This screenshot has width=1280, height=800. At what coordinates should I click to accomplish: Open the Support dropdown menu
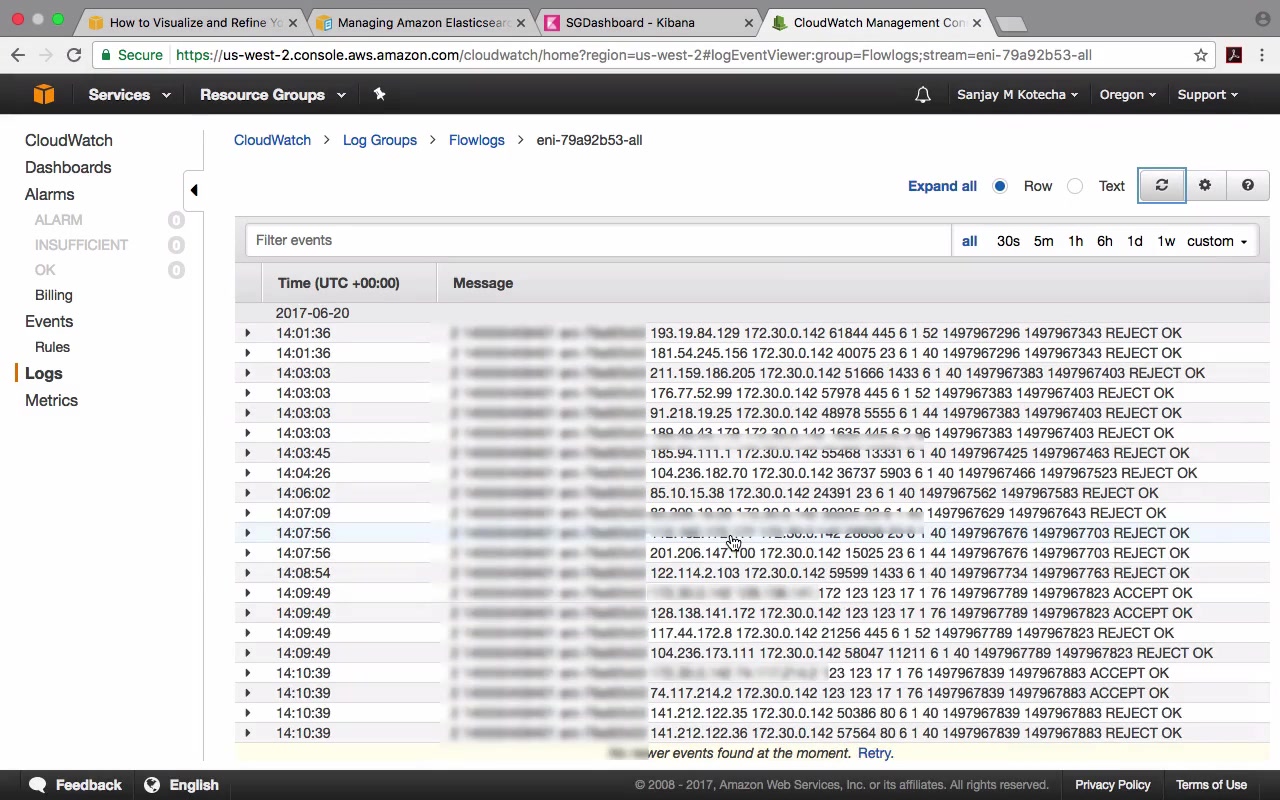1207,95
